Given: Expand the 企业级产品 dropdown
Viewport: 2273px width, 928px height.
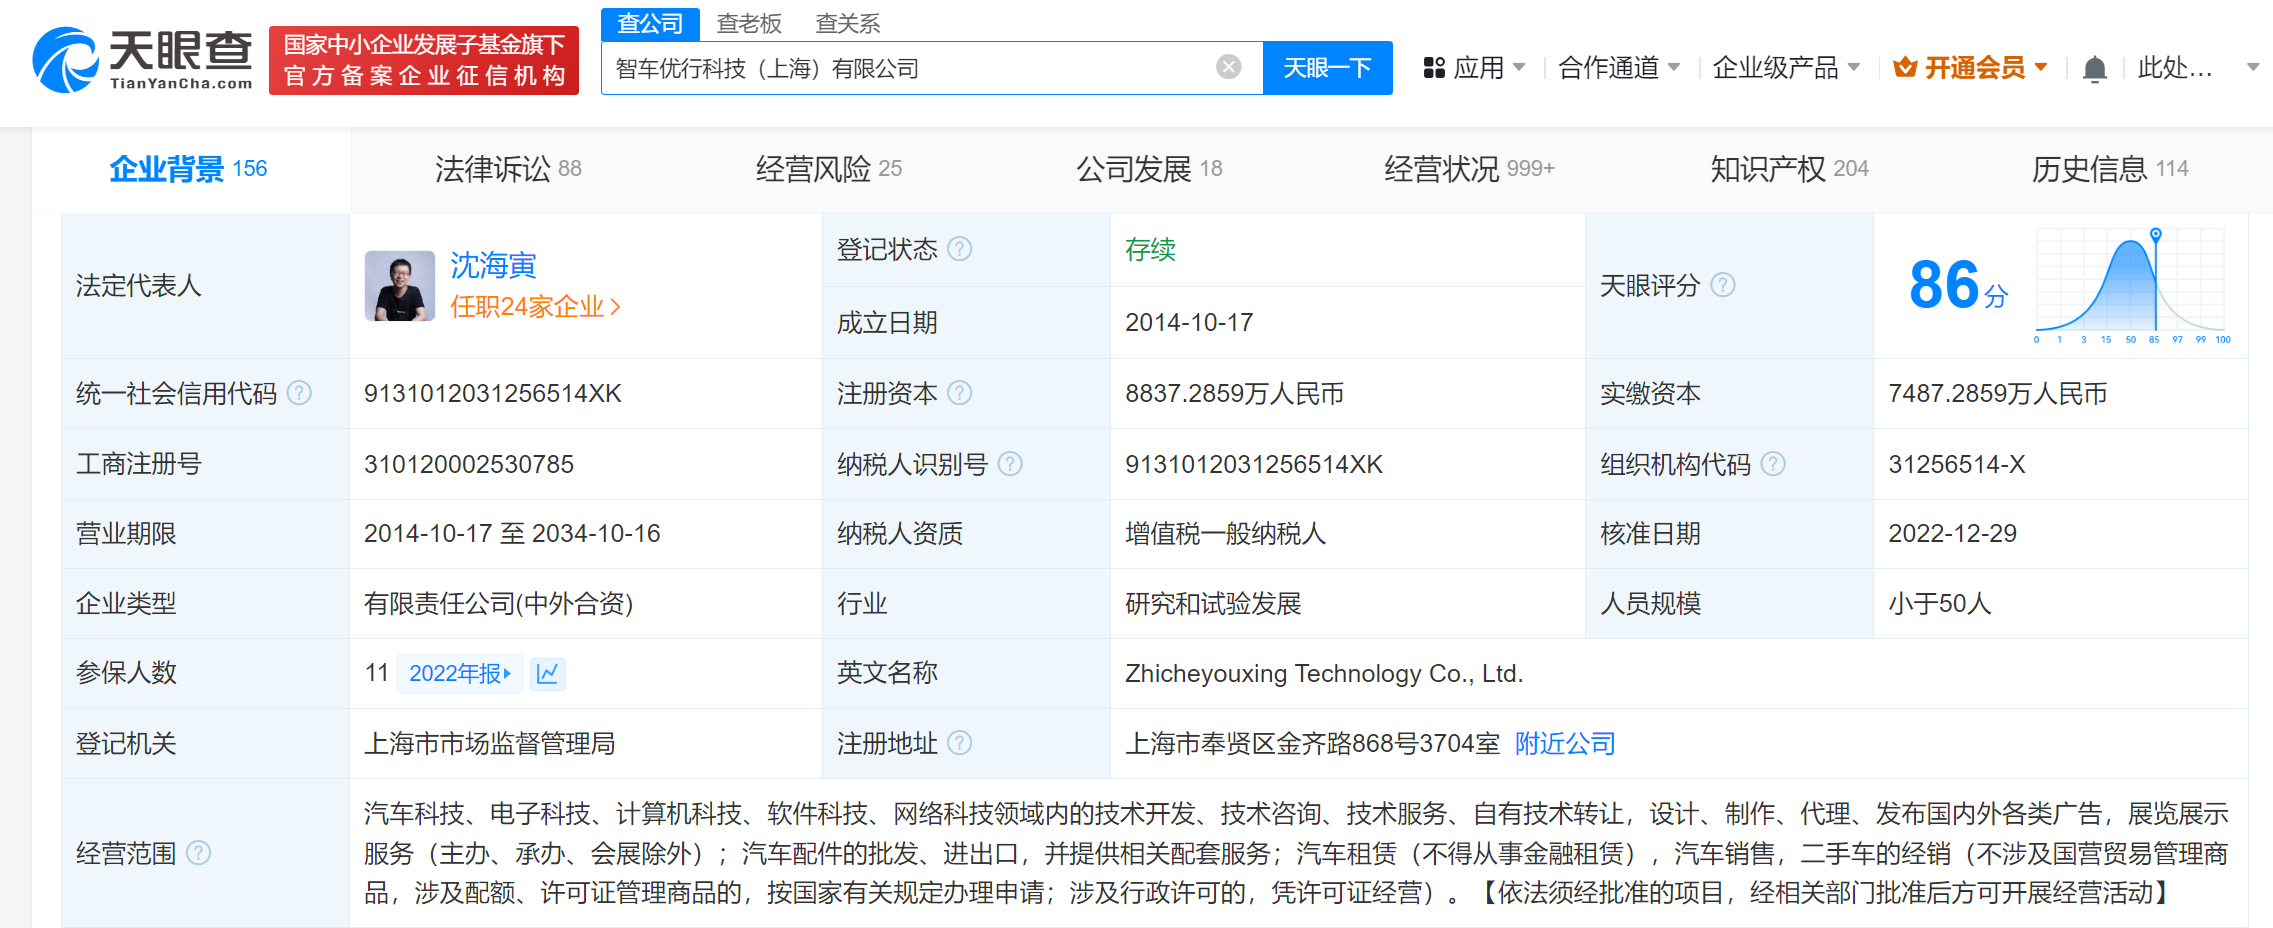Looking at the screenshot, I should pyautogui.click(x=1785, y=68).
